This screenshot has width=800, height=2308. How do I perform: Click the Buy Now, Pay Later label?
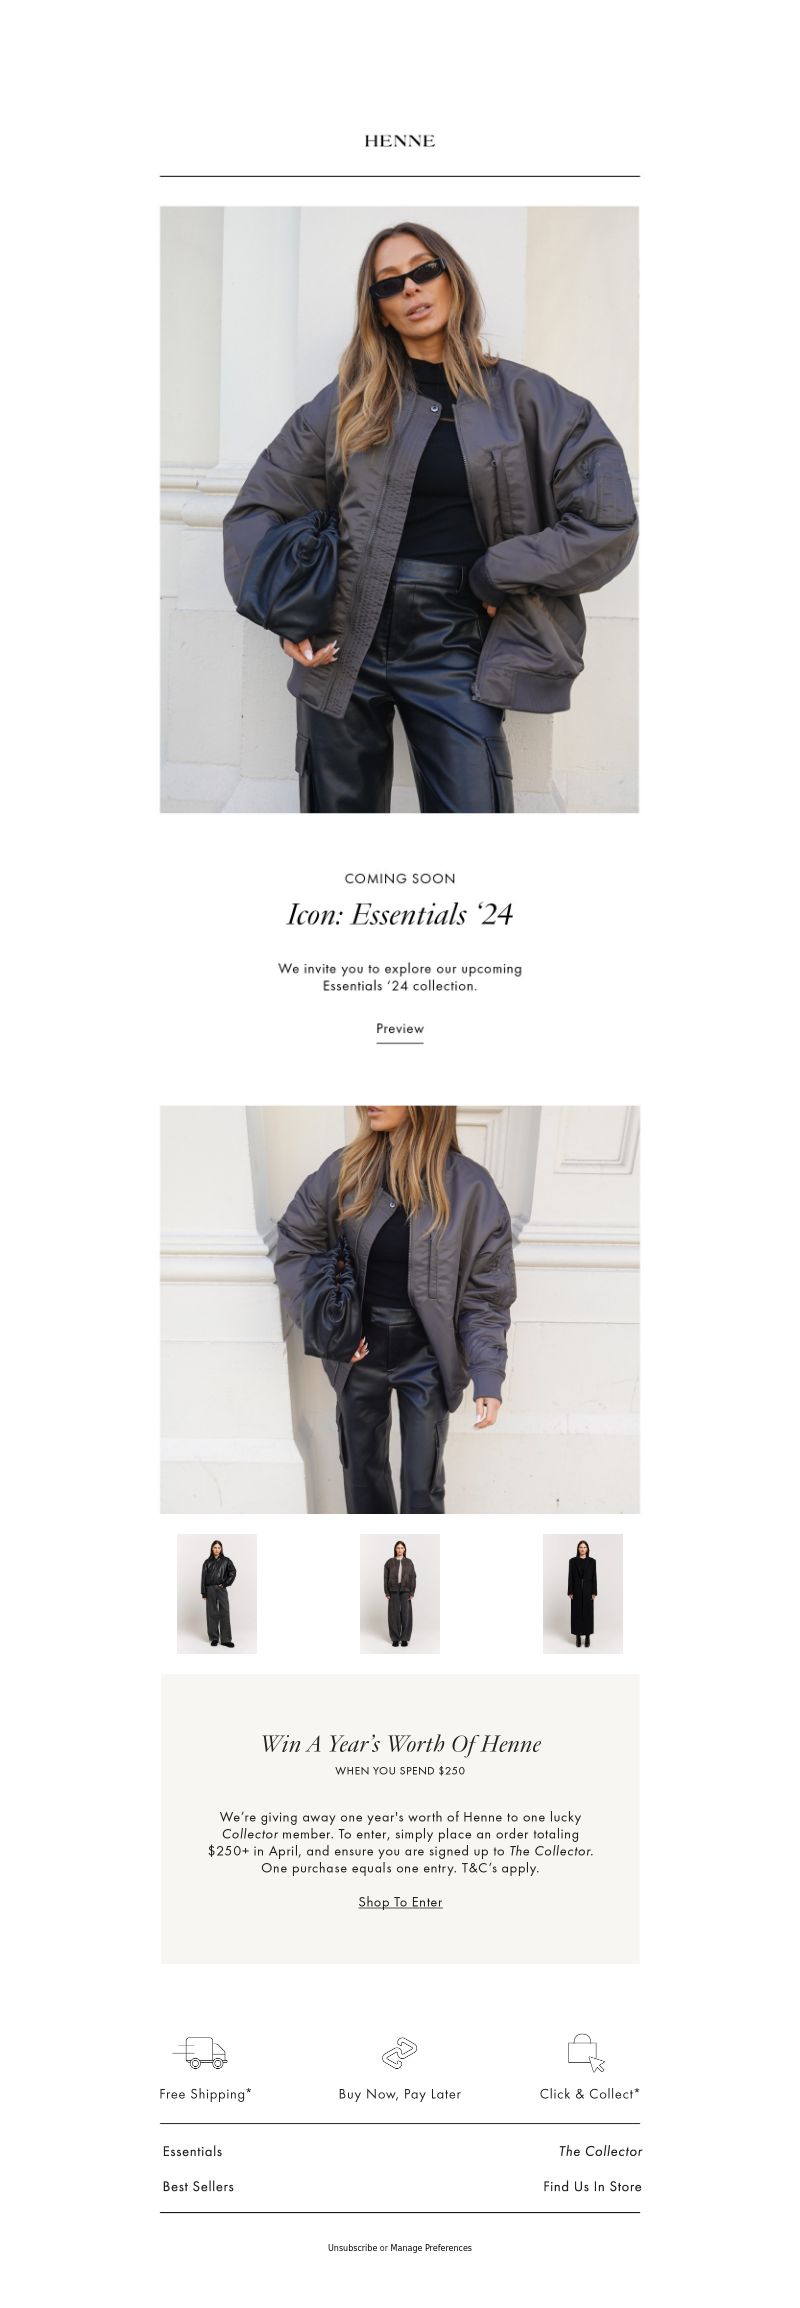tap(400, 2093)
